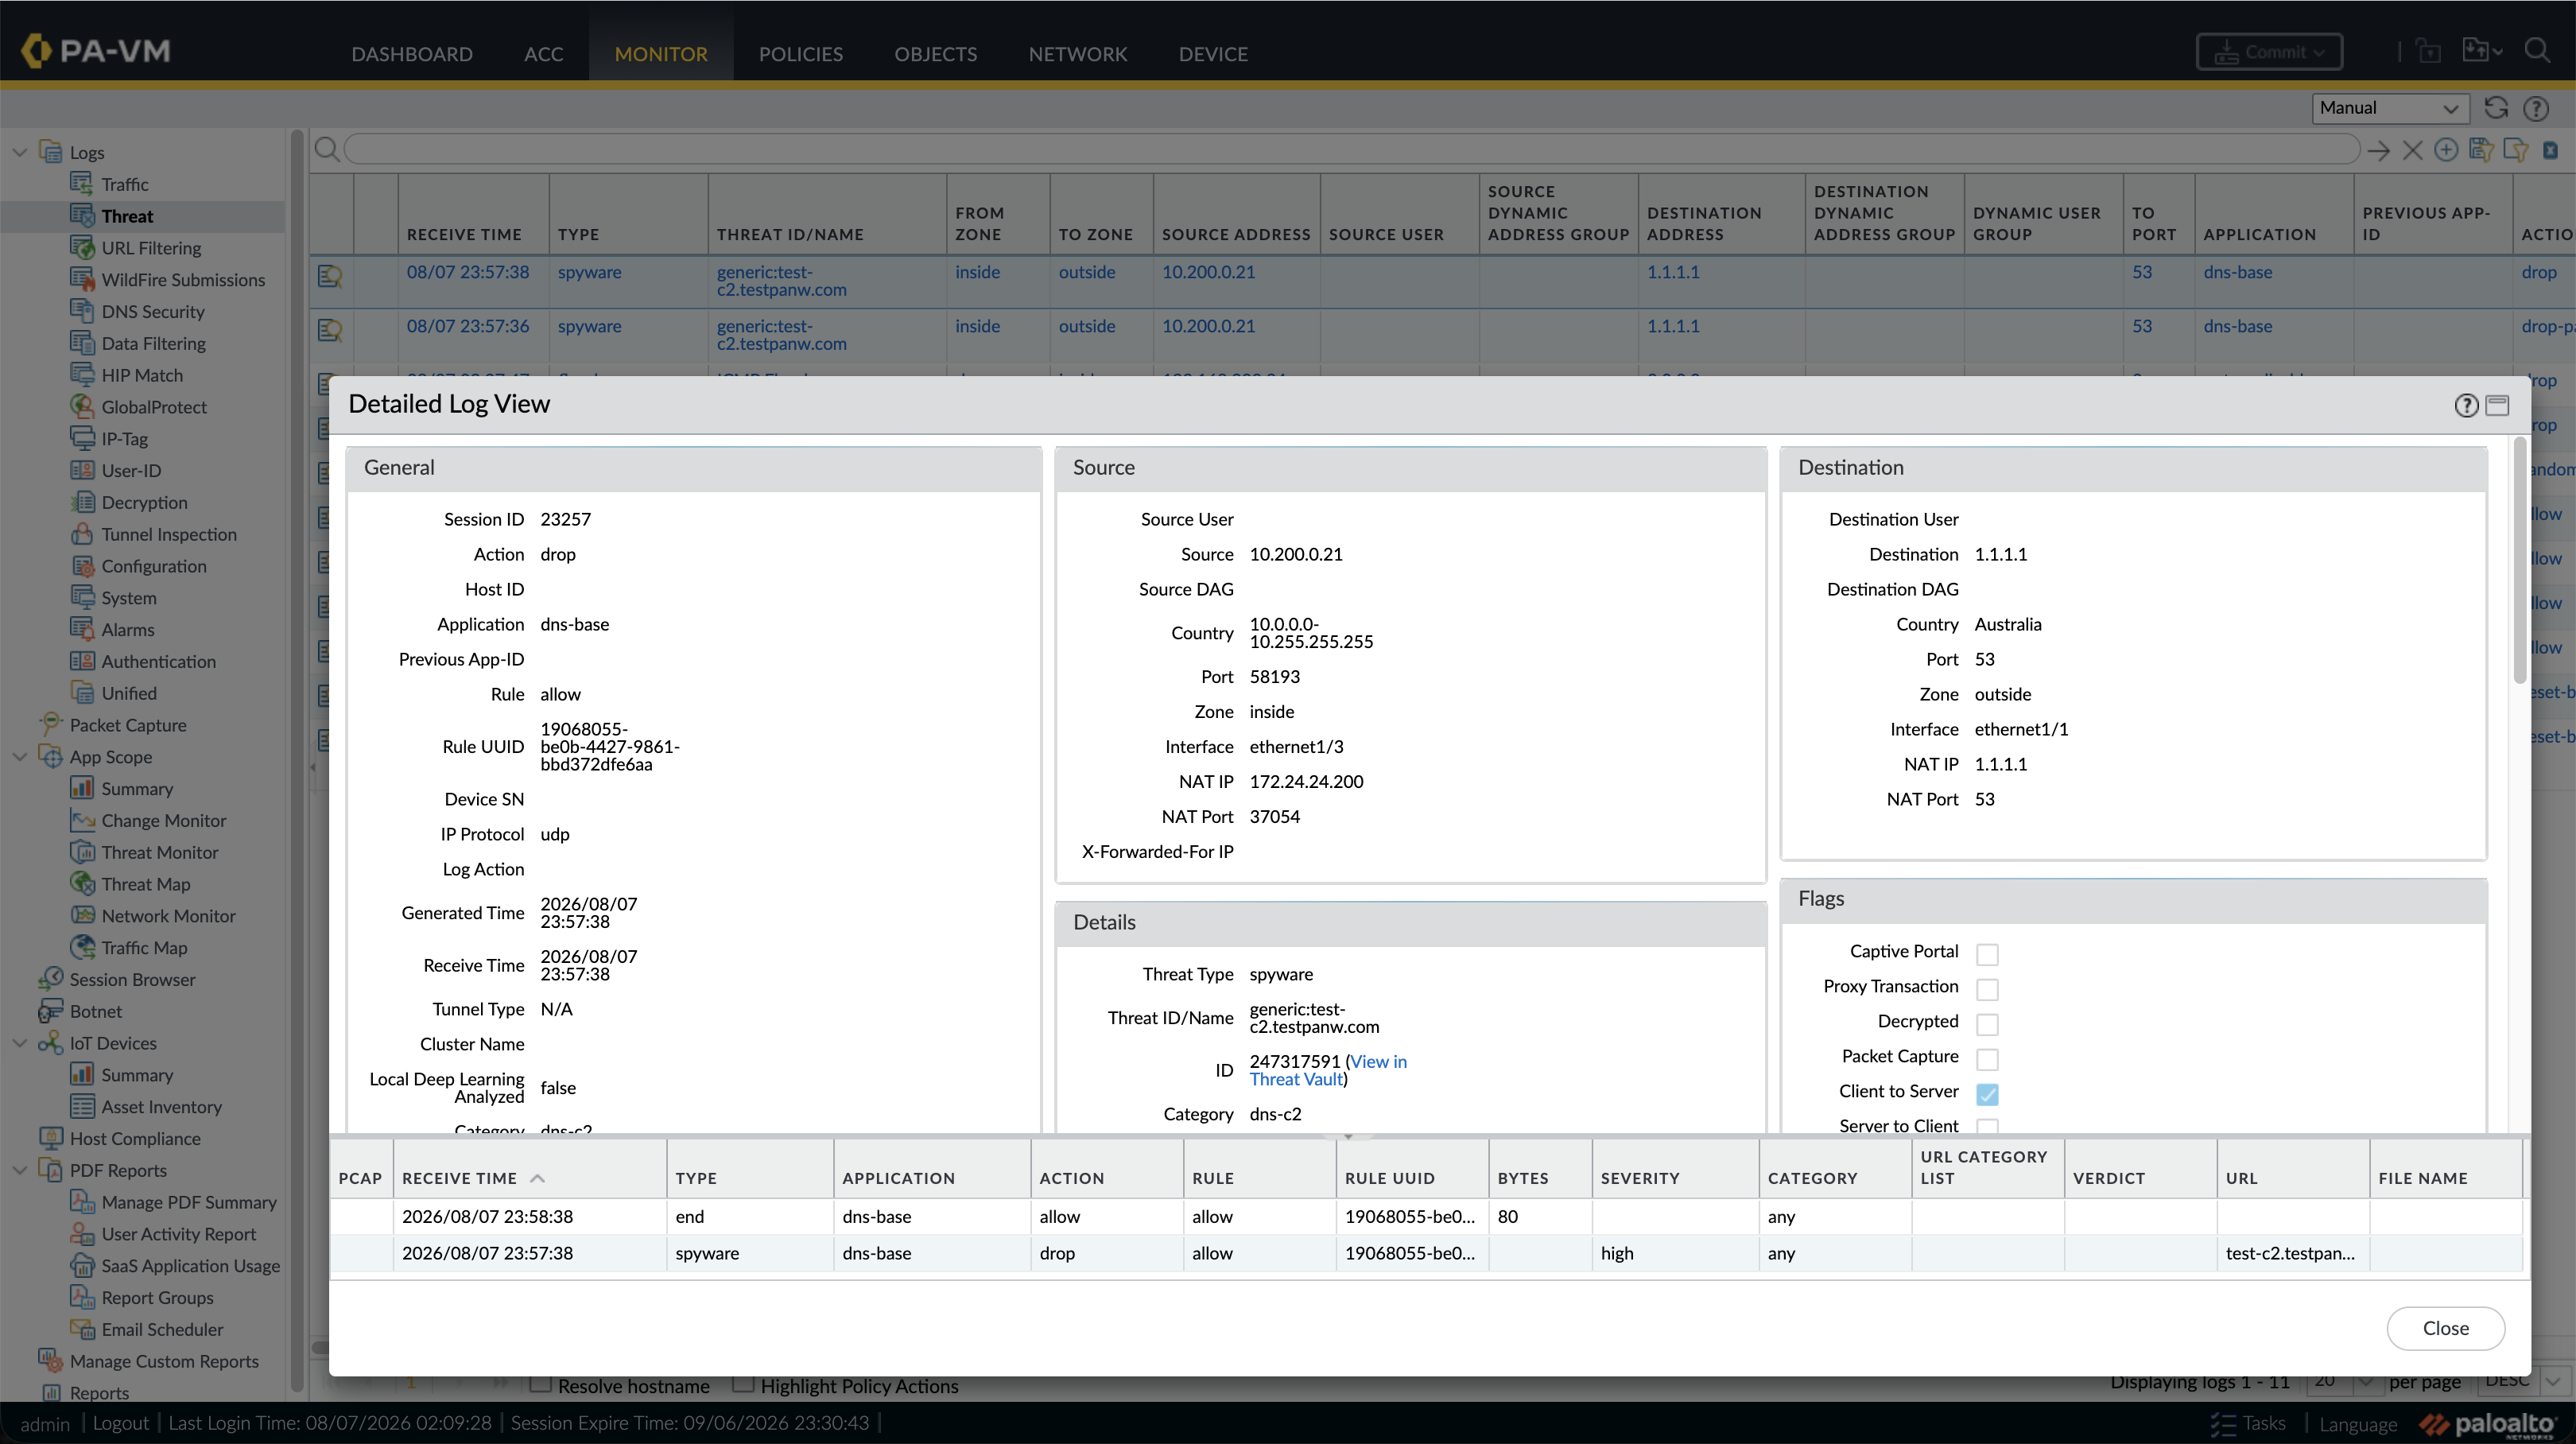This screenshot has height=1444, width=2576.
Task: Close the Detailed Log View dialog
Action: (2445, 1328)
